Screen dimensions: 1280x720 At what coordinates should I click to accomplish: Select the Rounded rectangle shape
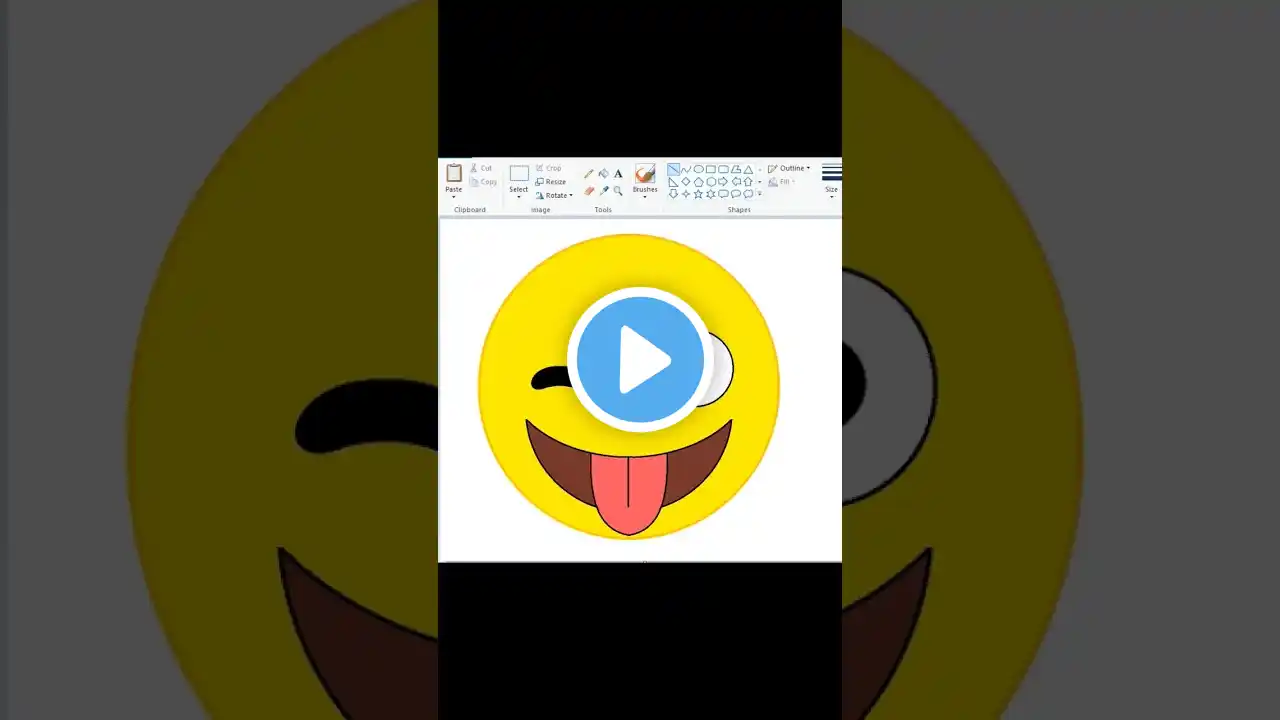coord(723,169)
